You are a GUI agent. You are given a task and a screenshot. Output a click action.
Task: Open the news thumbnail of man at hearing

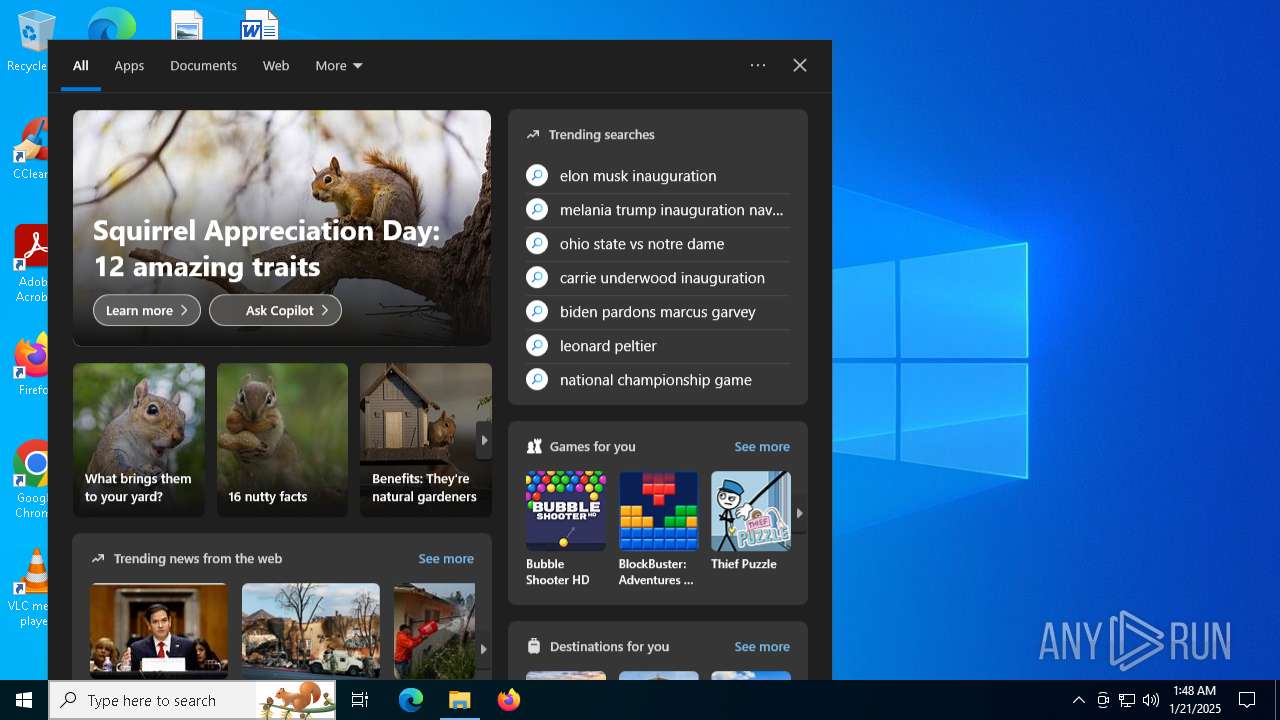(159, 630)
